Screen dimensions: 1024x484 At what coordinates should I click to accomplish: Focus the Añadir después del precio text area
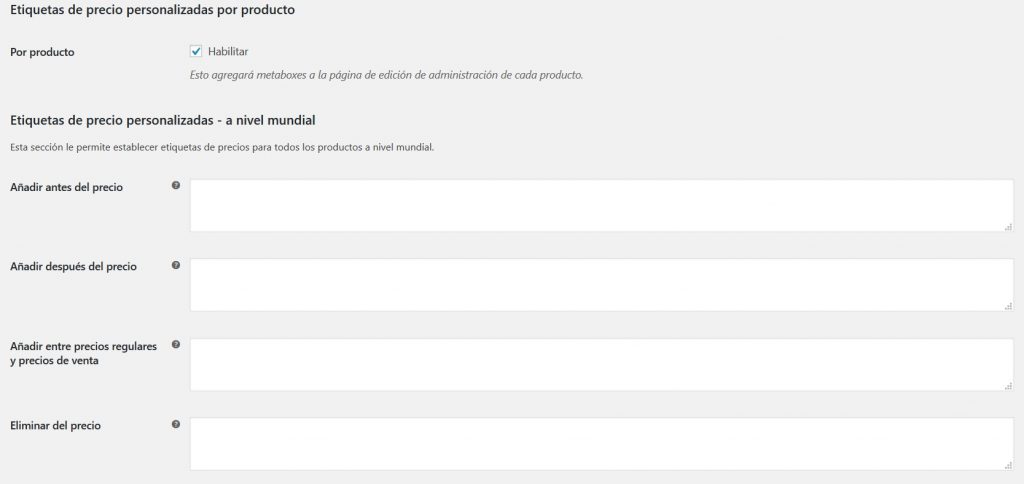[600, 285]
